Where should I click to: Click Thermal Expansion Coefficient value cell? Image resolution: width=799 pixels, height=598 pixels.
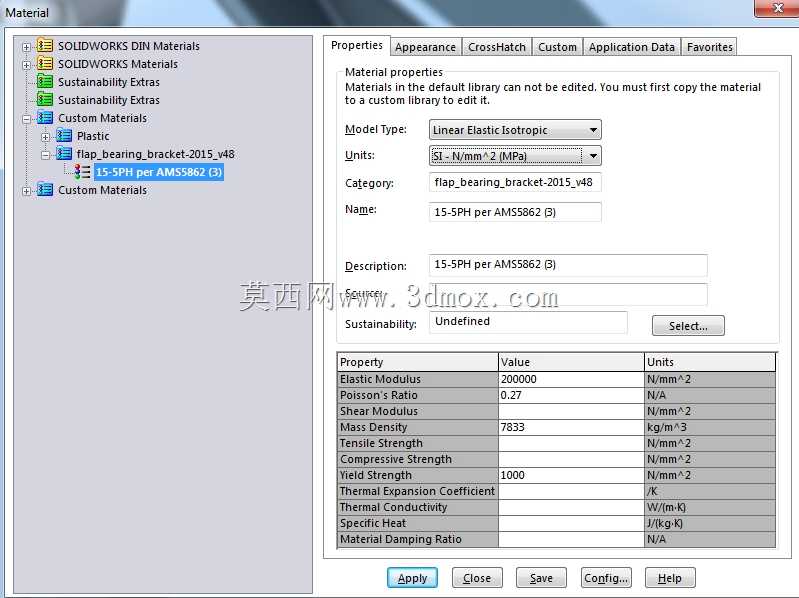(571, 491)
